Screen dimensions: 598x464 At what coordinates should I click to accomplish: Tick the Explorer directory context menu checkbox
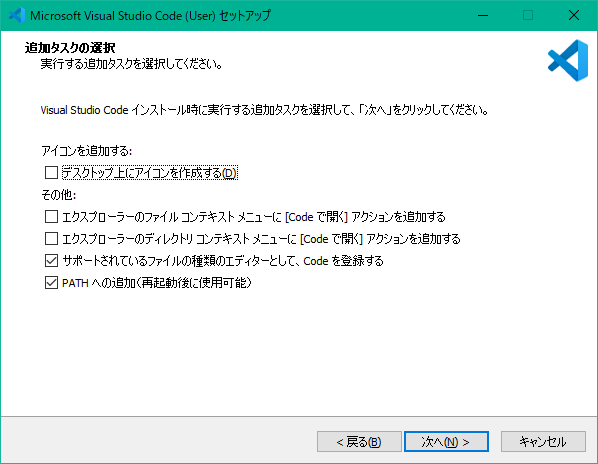coord(51,239)
